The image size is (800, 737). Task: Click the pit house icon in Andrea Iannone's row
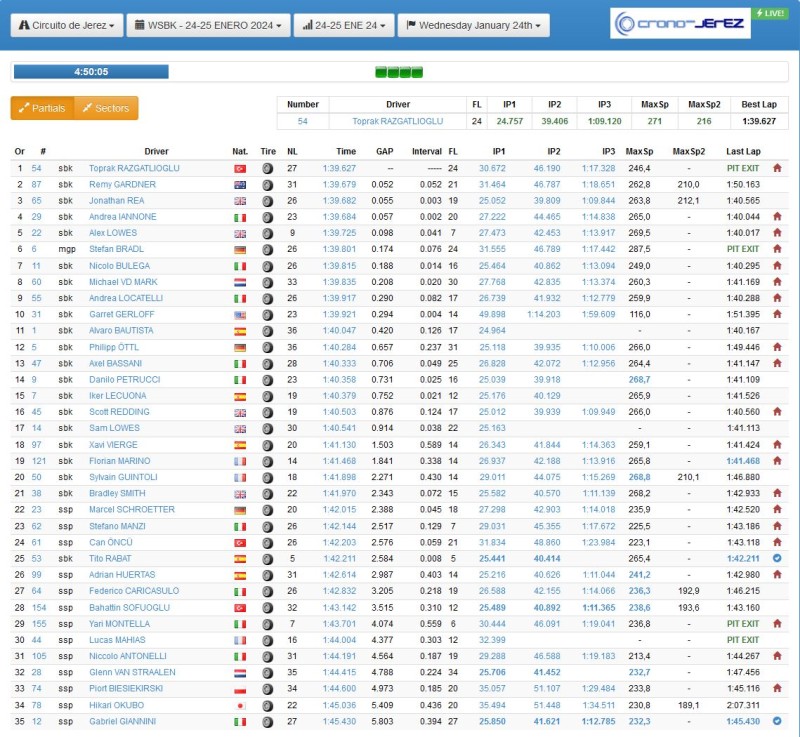coord(777,217)
